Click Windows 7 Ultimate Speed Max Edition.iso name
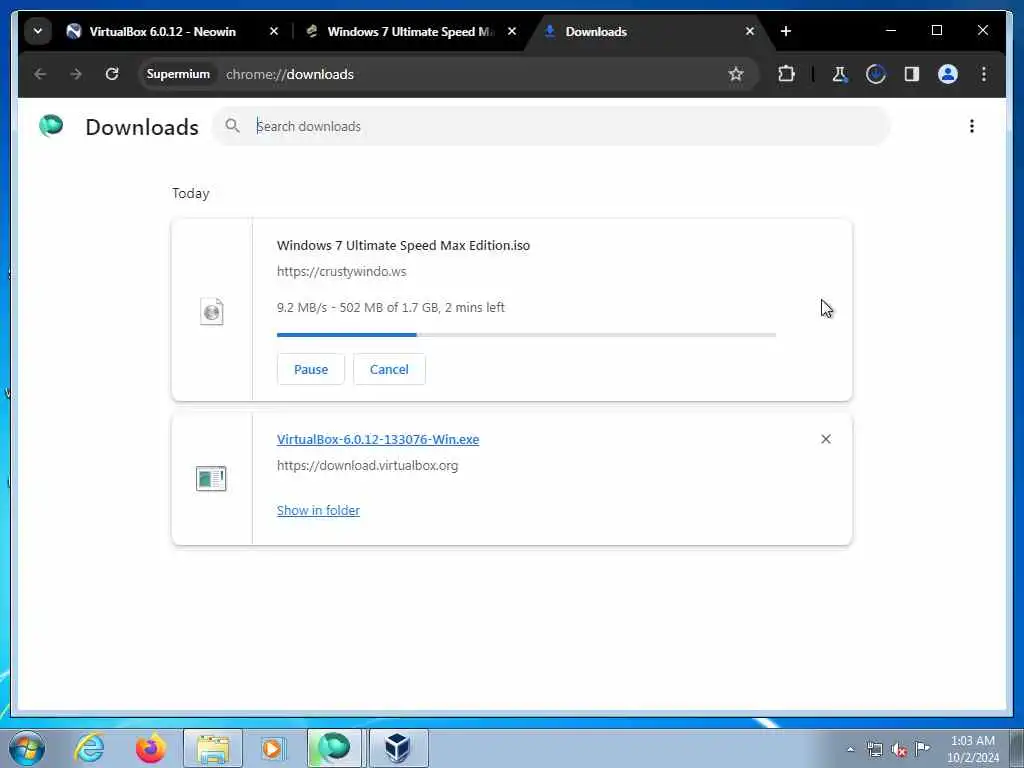The image size is (1024, 768). click(403, 246)
